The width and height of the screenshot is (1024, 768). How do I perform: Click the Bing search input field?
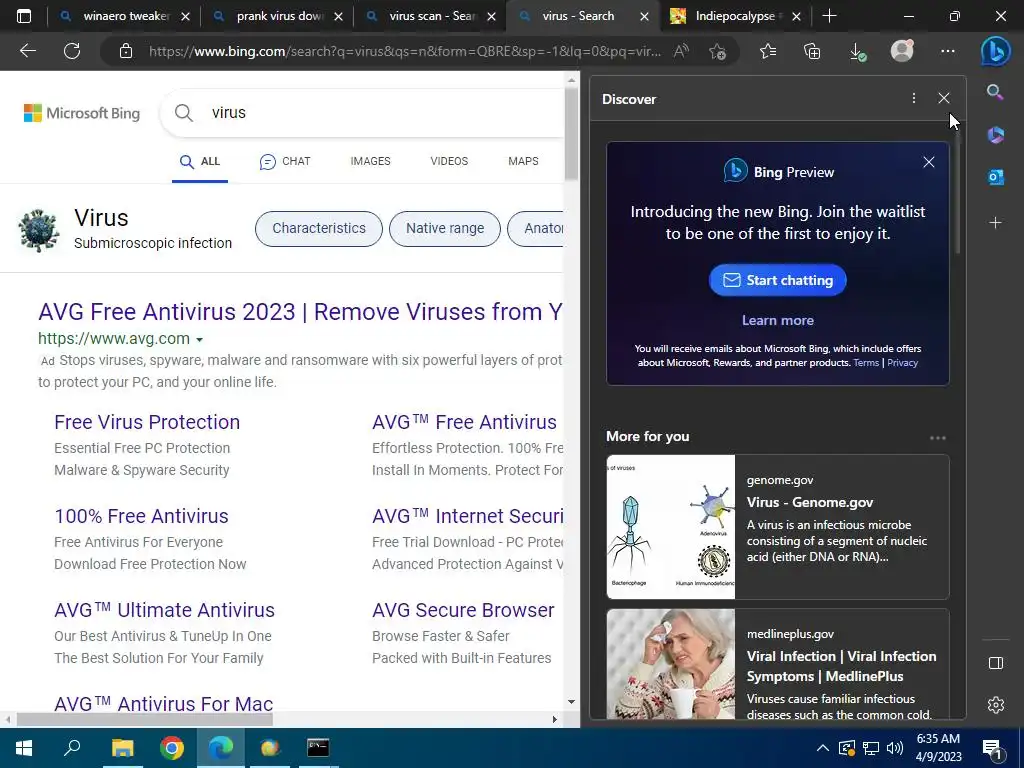385,112
